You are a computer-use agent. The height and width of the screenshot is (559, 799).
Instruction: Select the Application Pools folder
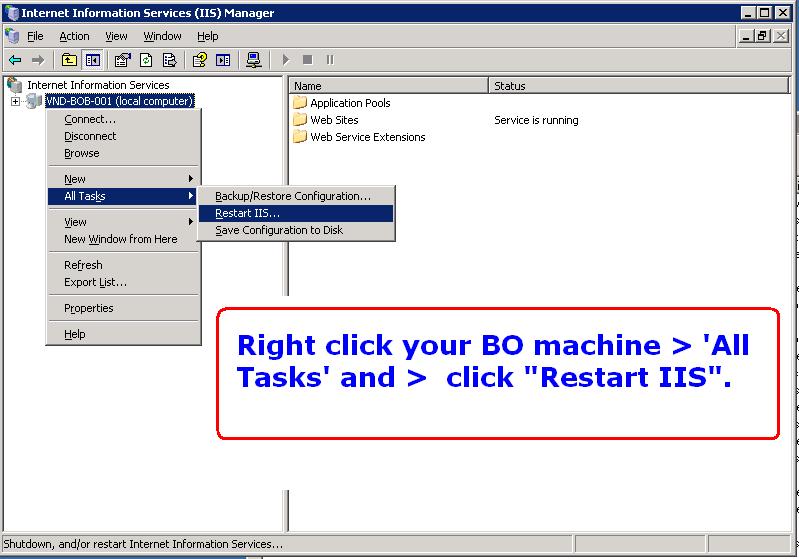point(342,103)
